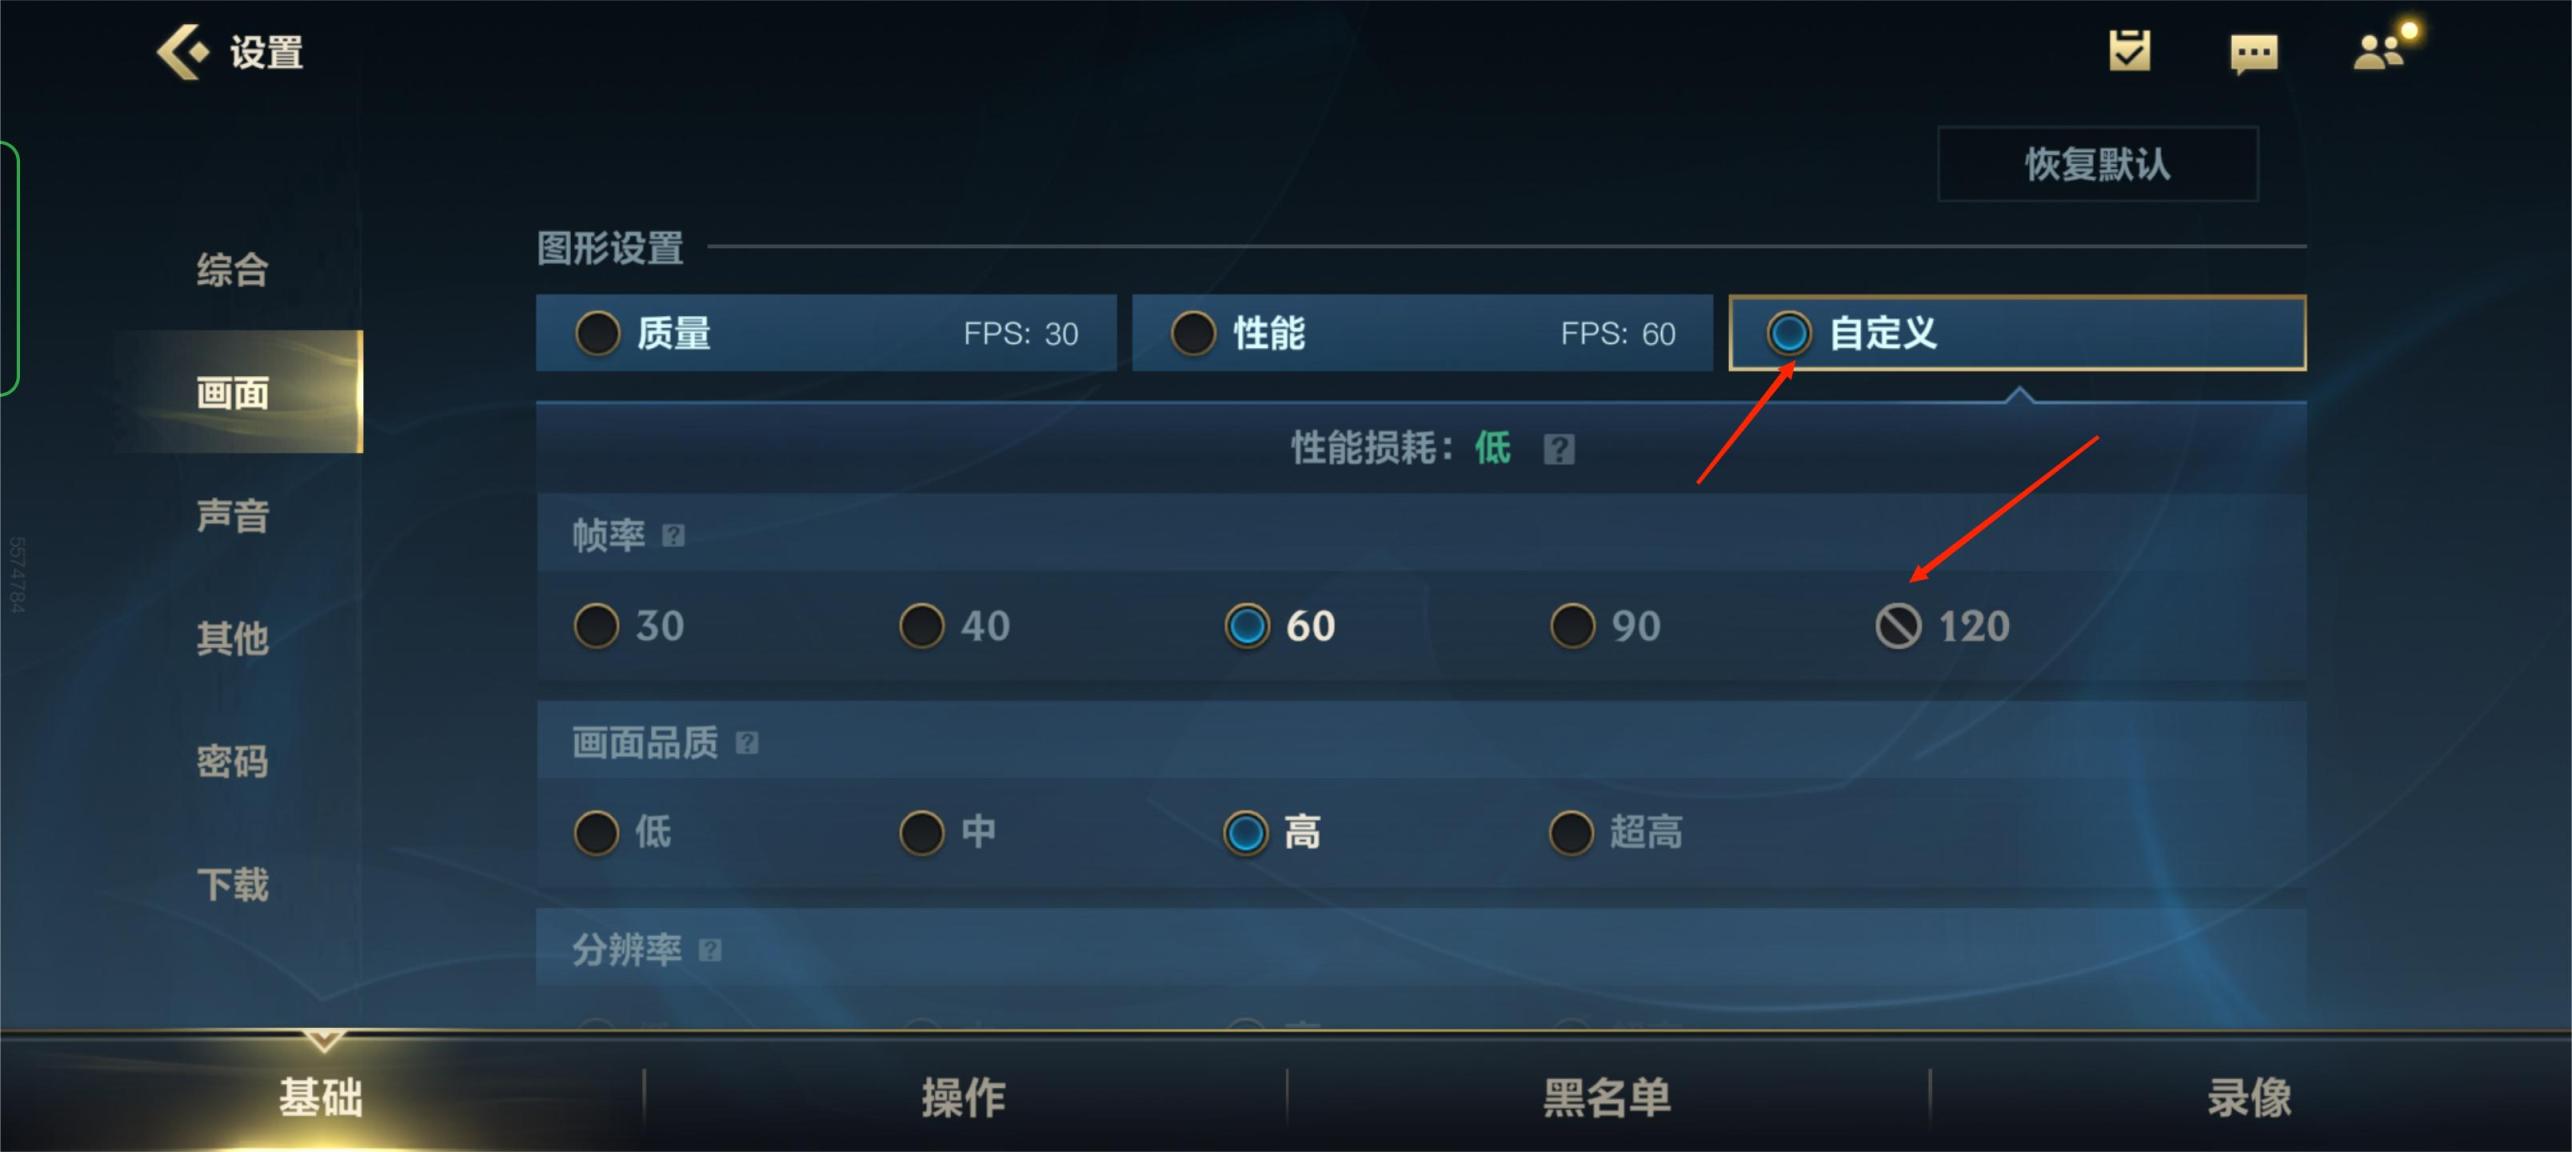
Task: Choose 超高 picture quality
Action: point(1616,832)
